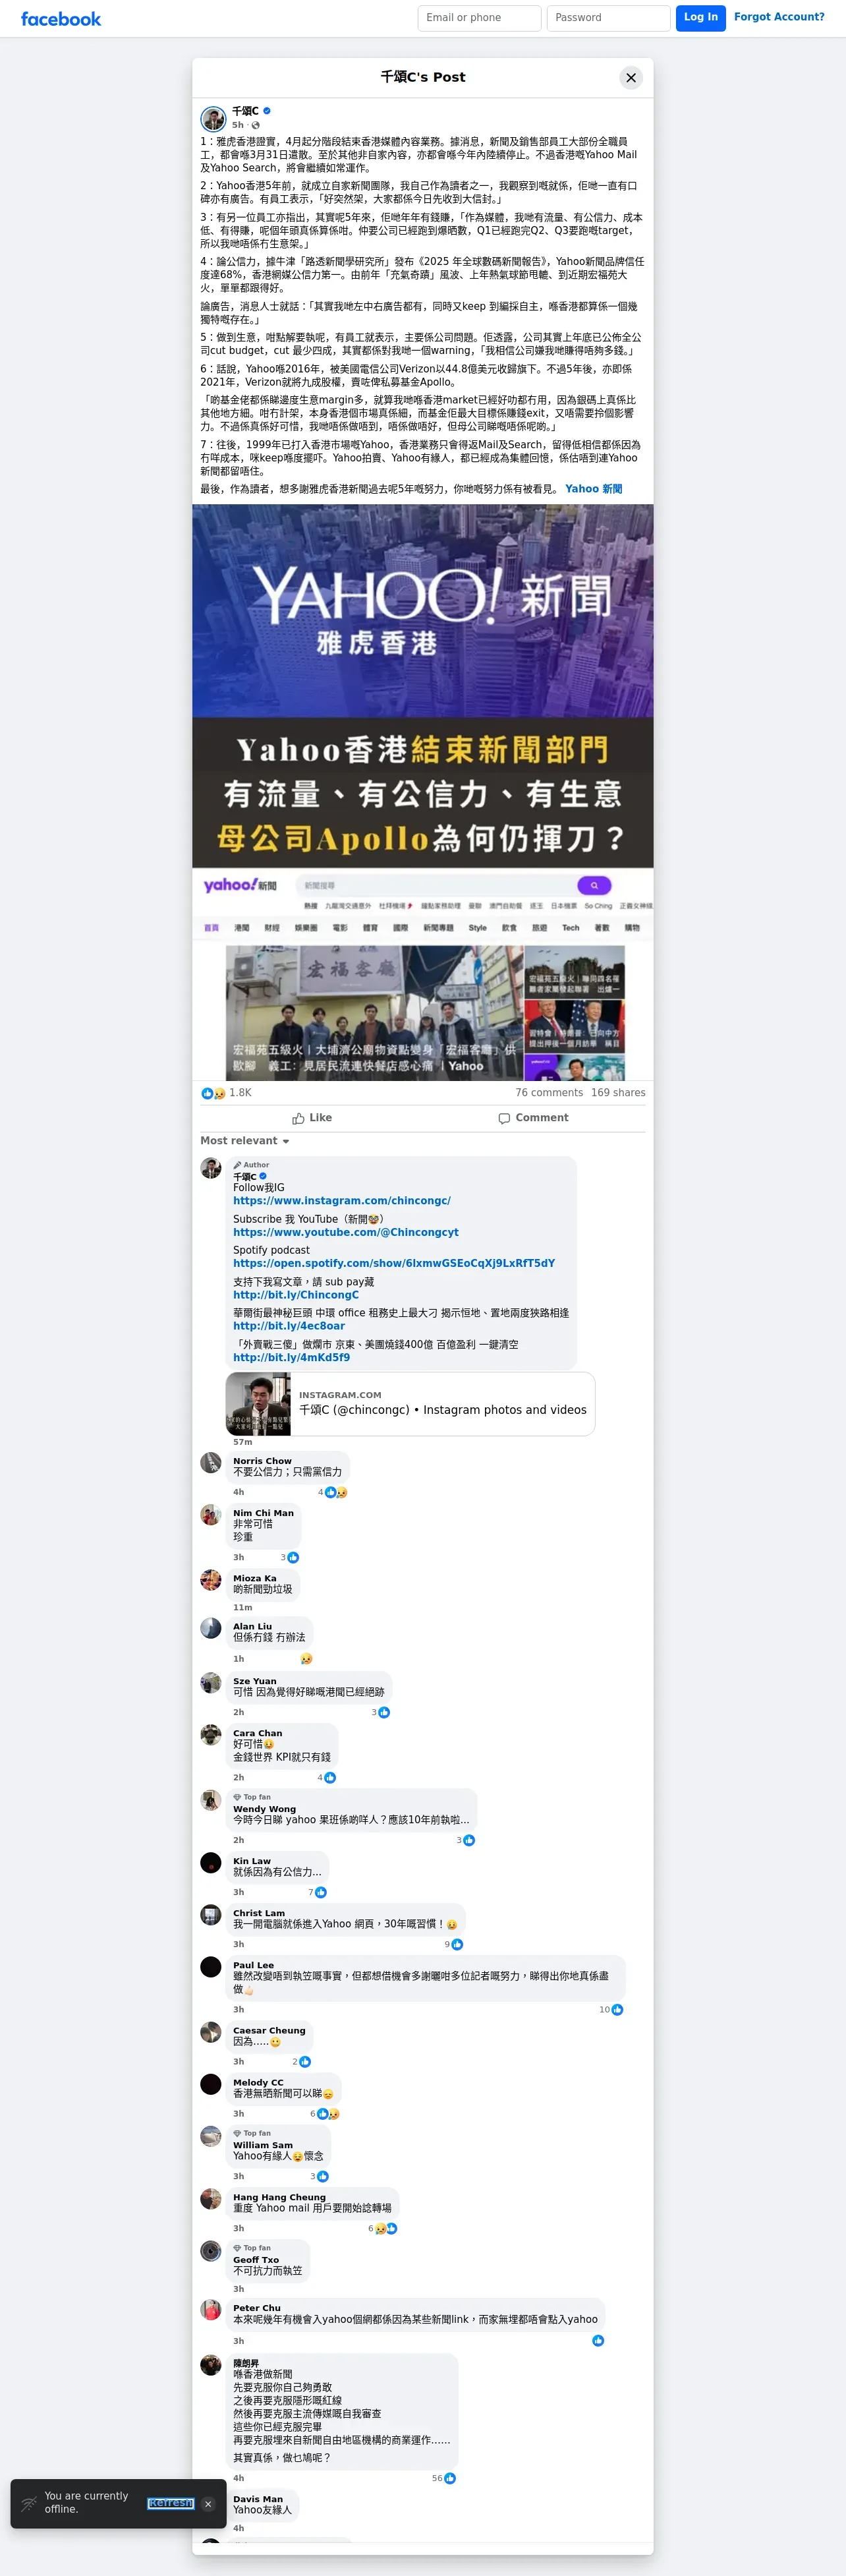
Task: Click the 57m timestamp on the author's comment
Action: 243,1442
